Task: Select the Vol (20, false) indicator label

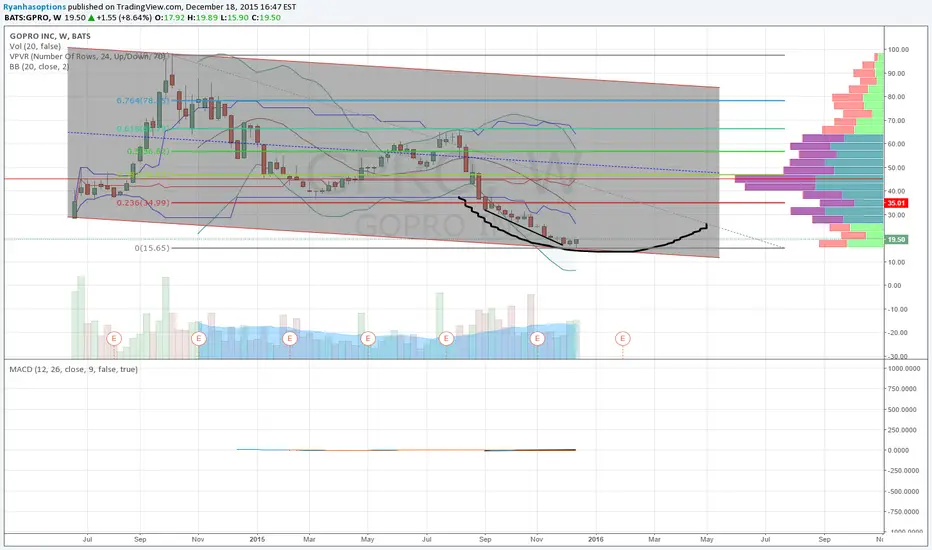Action: coord(34,46)
